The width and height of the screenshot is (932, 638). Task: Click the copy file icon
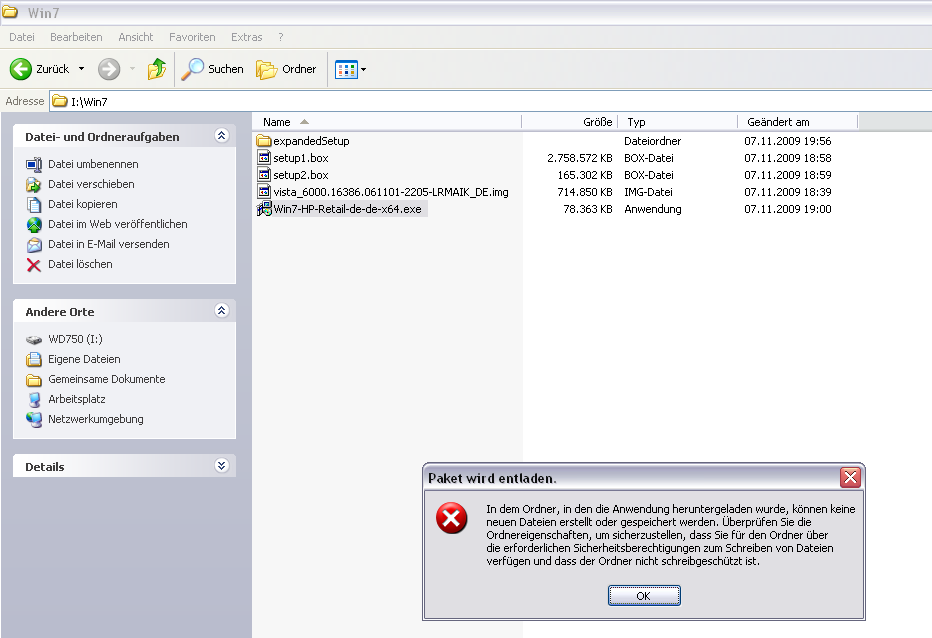pos(34,205)
